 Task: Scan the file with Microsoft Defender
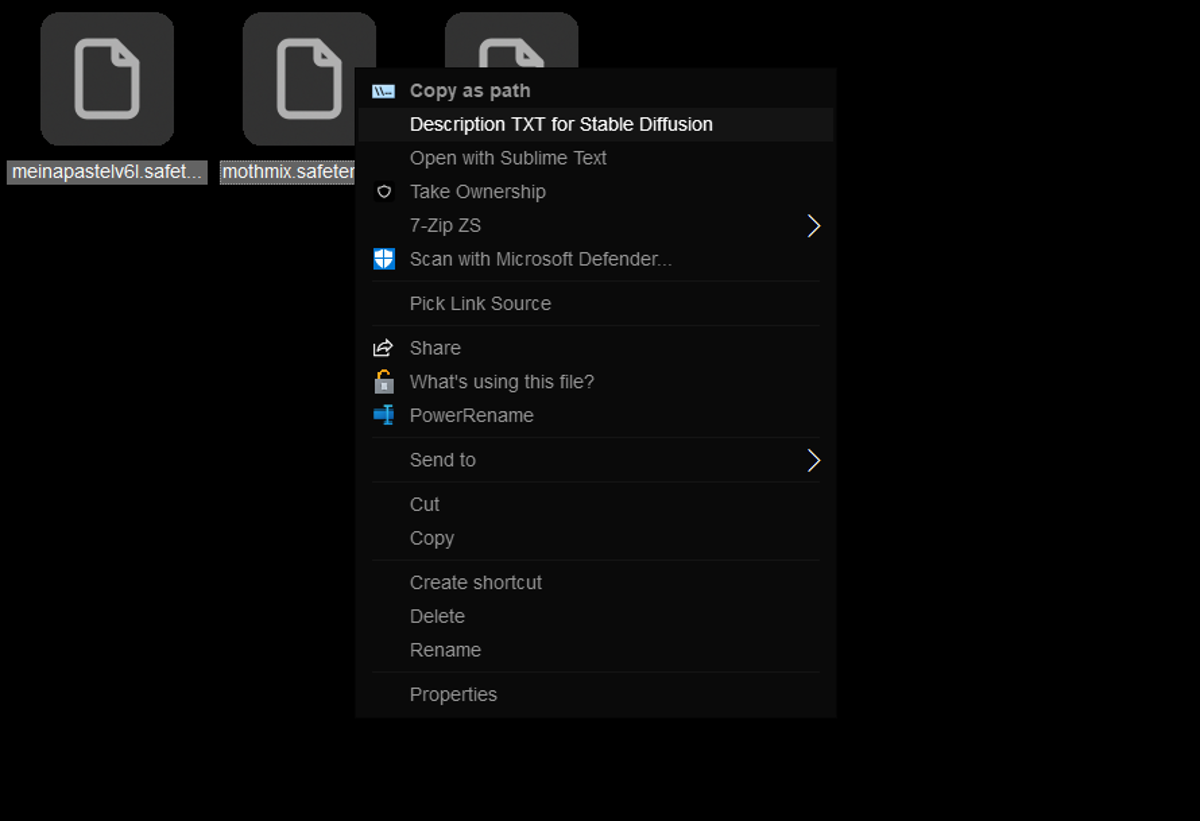coord(540,258)
